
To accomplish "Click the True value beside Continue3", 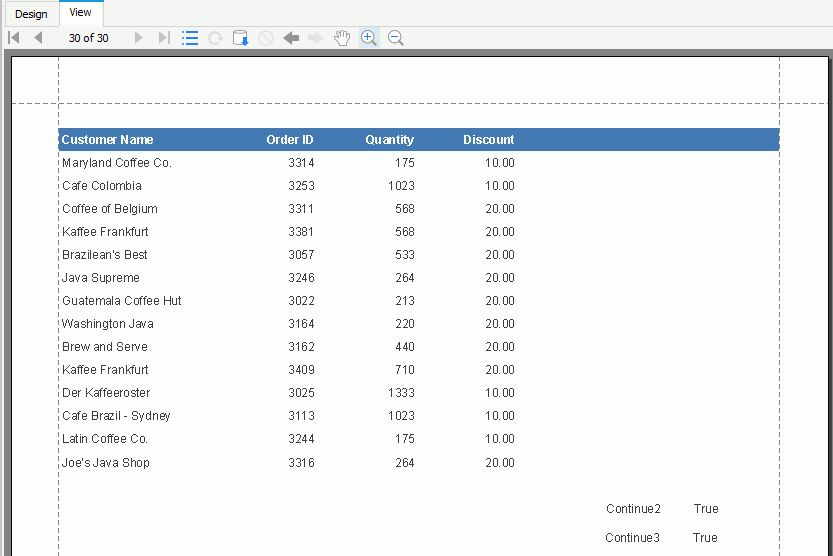I will [x=705, y=538].
